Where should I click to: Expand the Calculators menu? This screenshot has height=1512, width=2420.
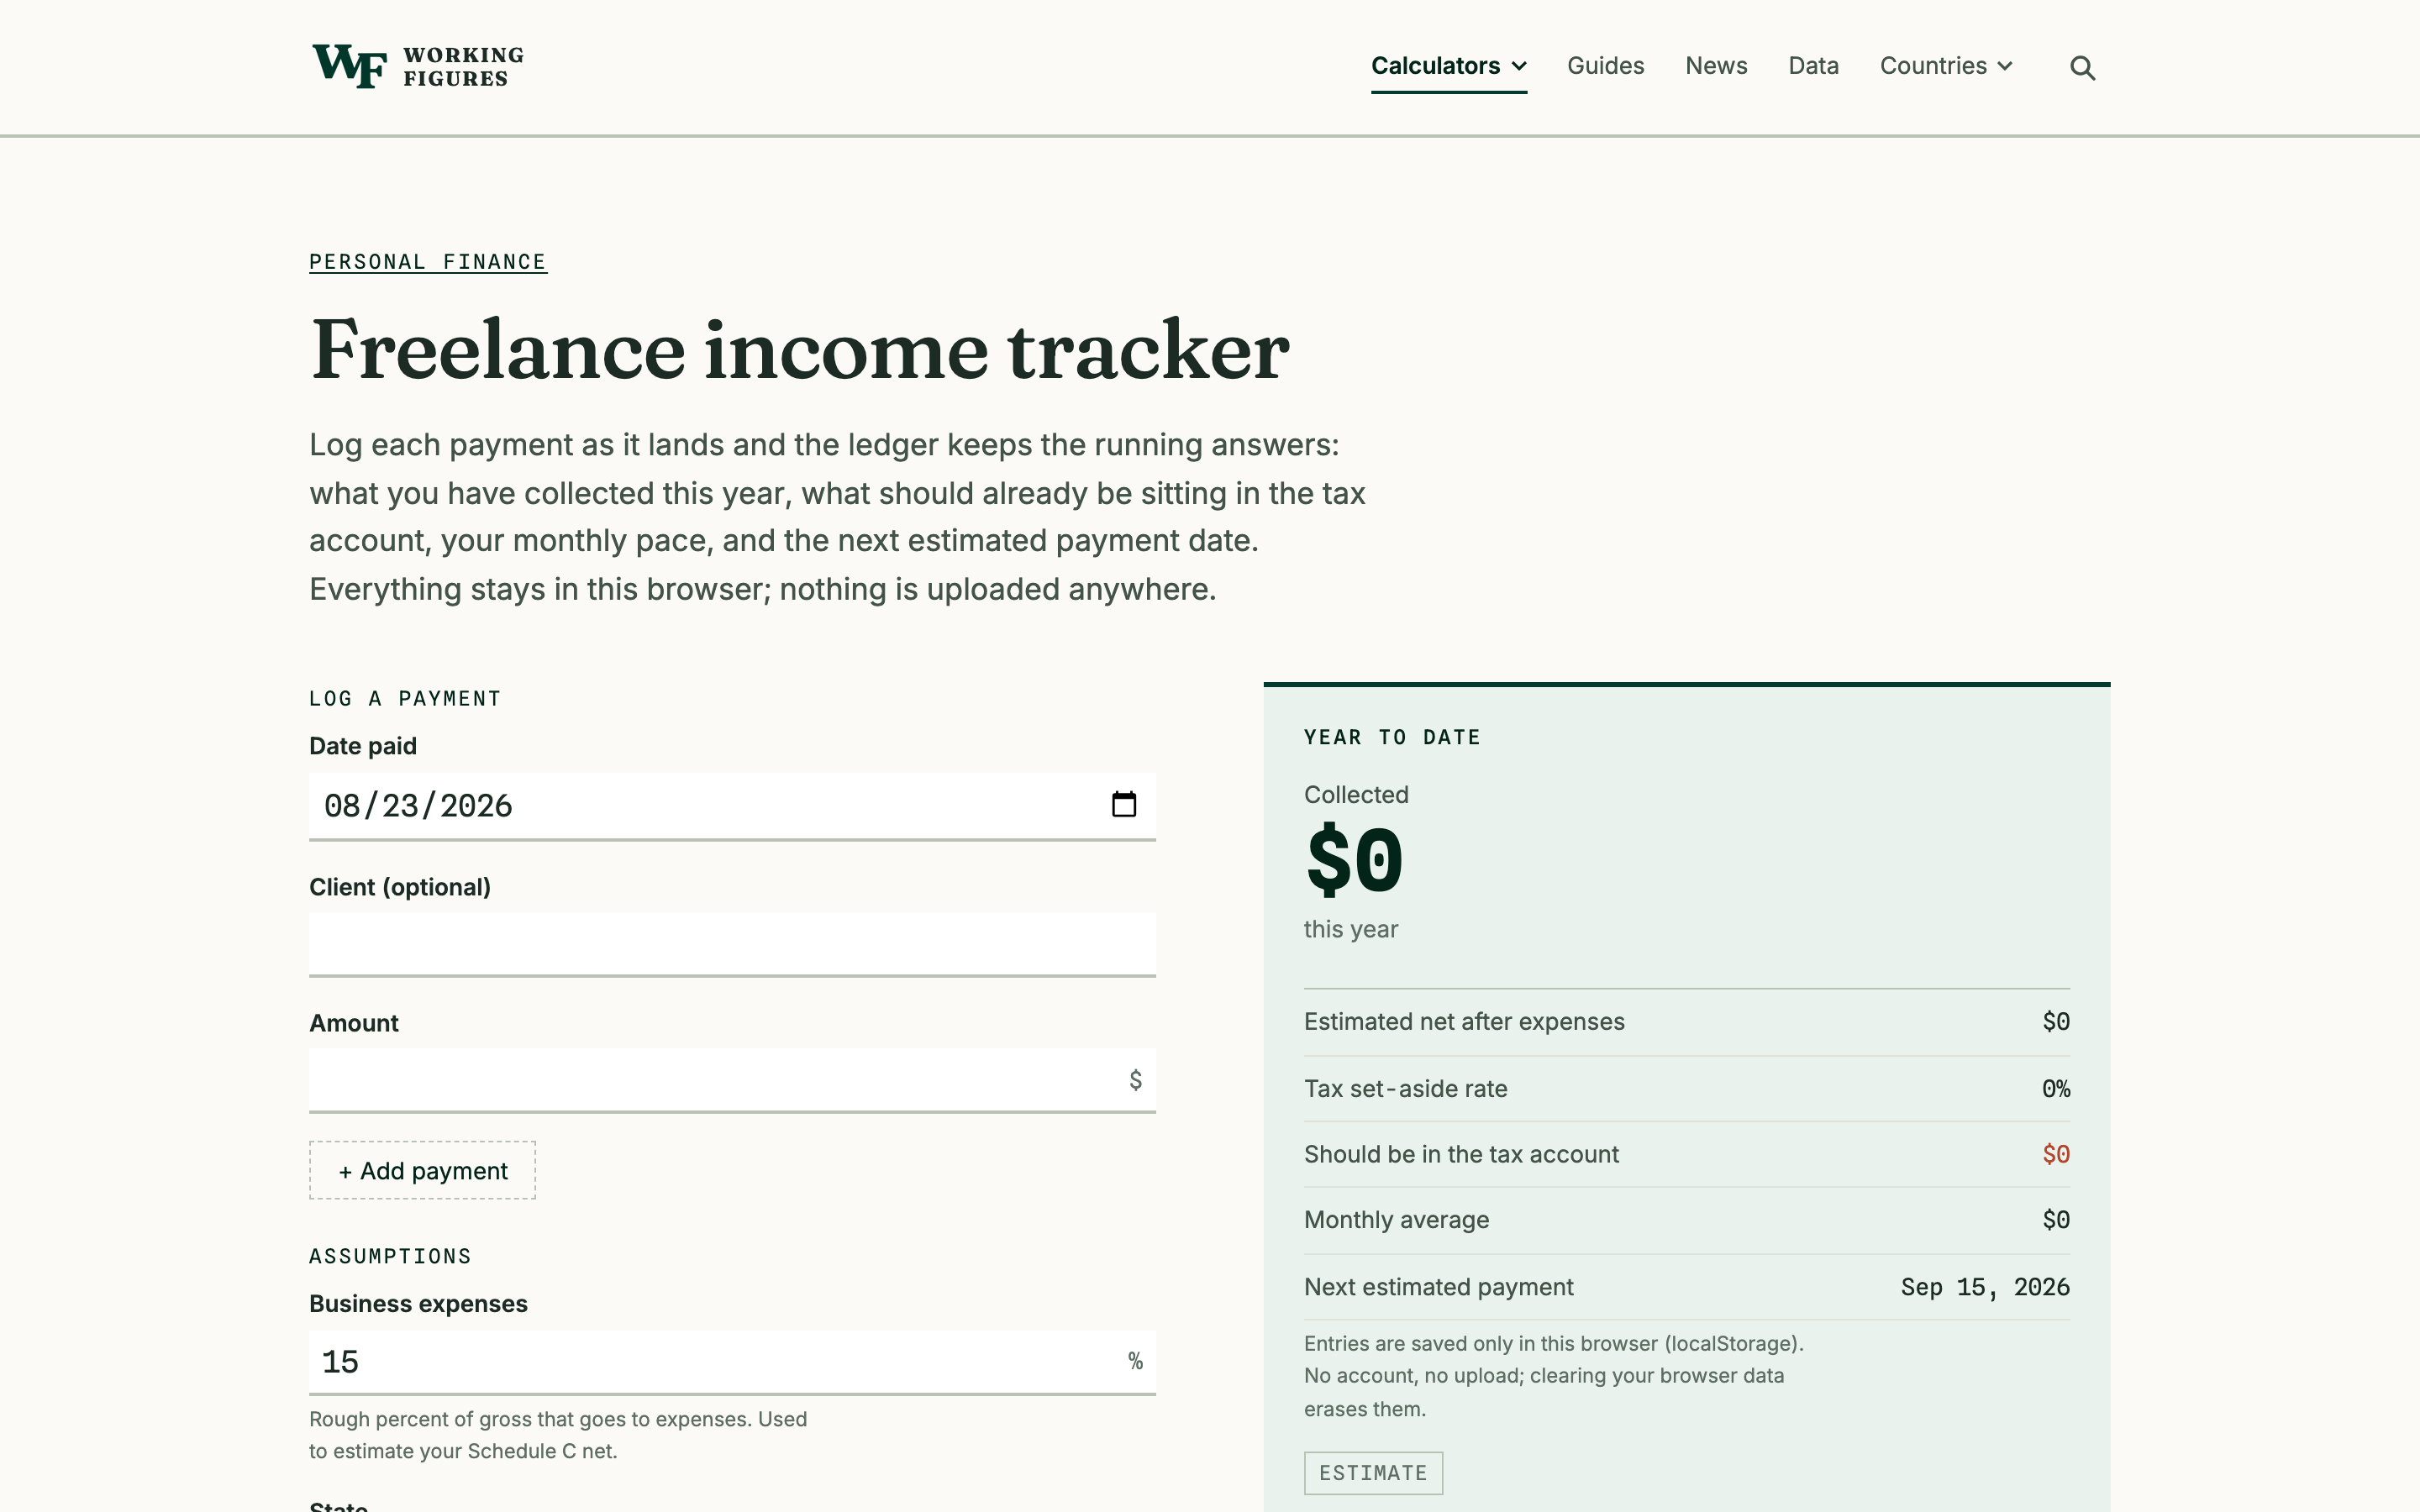pos(1448,66)
